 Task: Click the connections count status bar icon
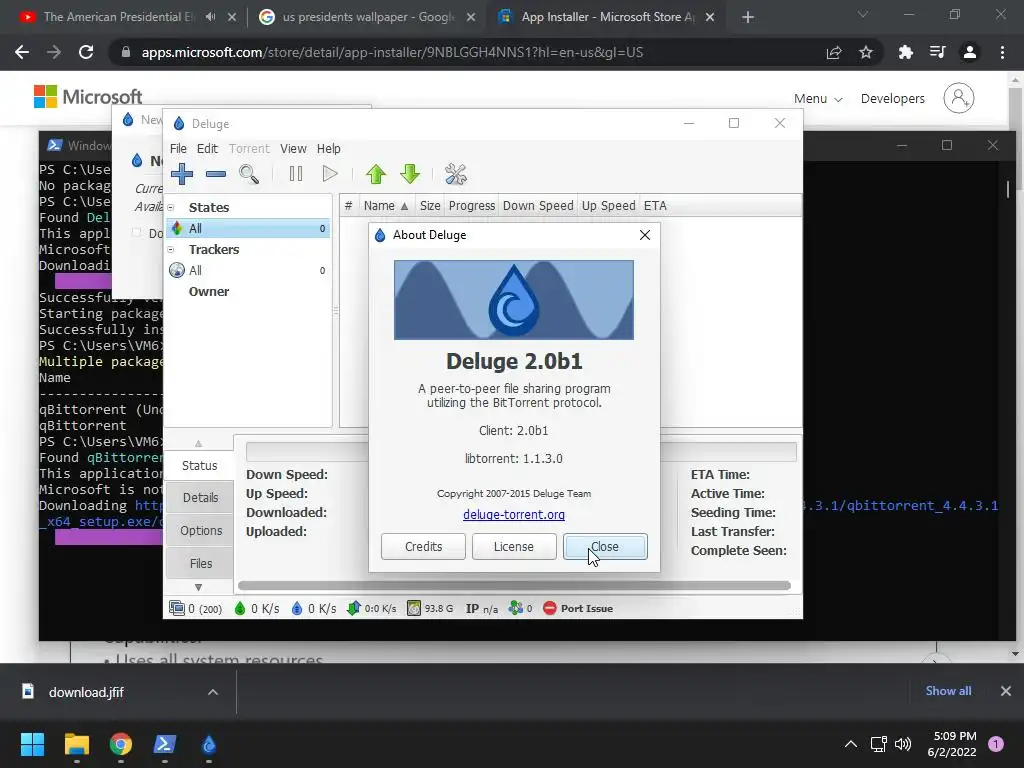195,609
